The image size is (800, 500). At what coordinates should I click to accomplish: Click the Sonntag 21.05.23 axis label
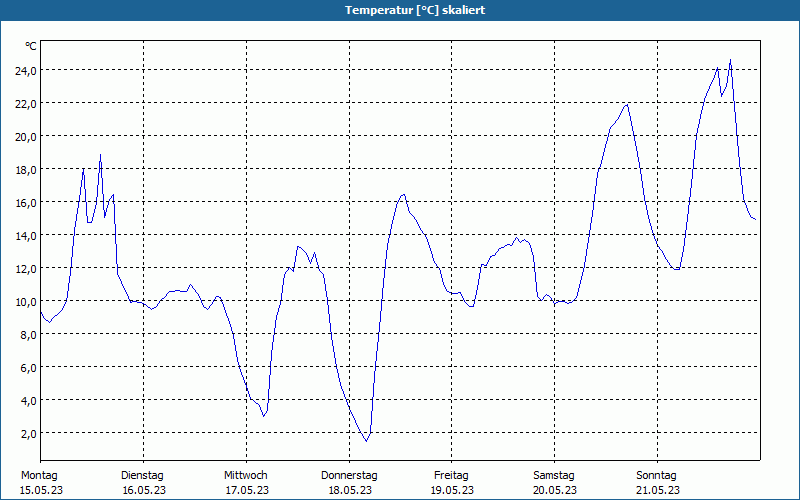pyautogui.click(x=657, y=483)
